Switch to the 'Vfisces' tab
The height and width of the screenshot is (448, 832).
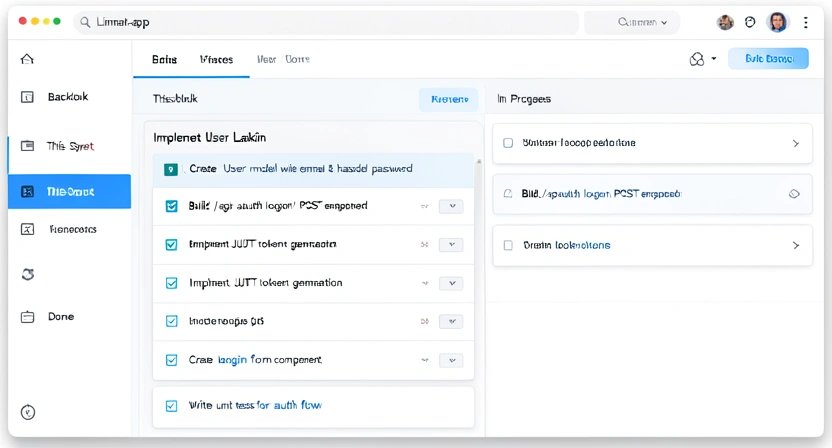tap(216, 59)
